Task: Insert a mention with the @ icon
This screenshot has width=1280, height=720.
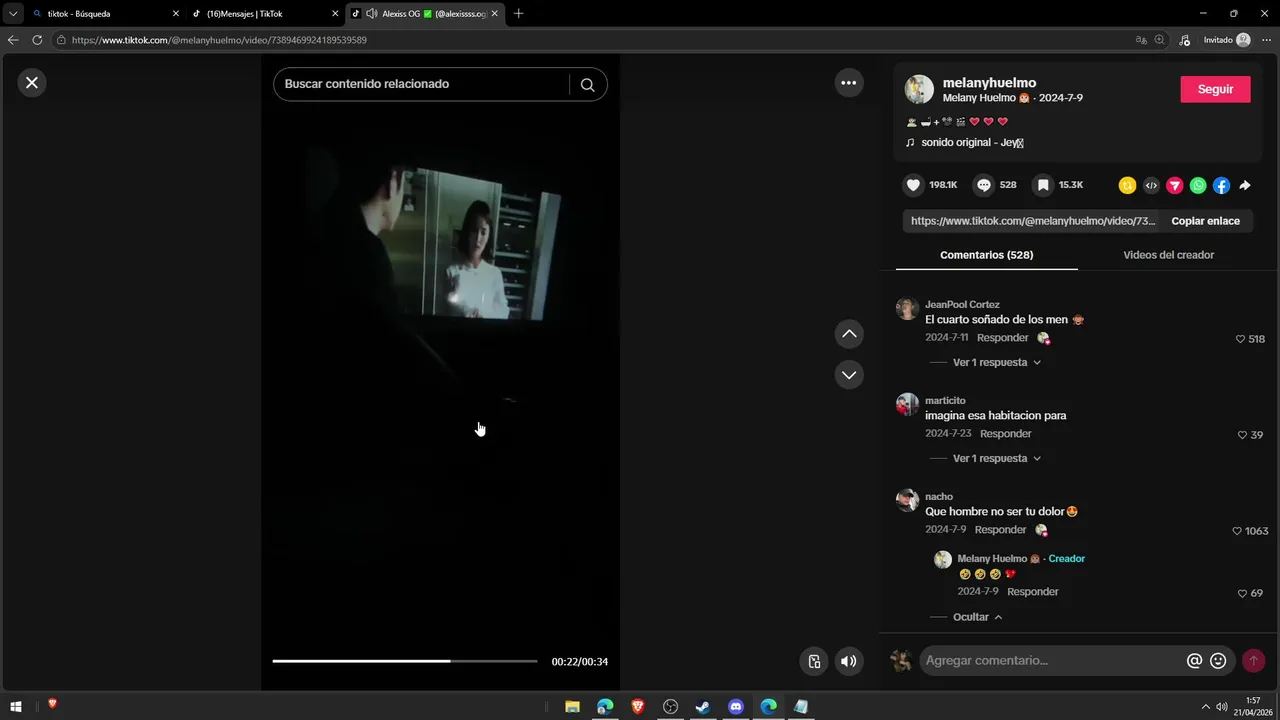Action: pos(1194,661)
